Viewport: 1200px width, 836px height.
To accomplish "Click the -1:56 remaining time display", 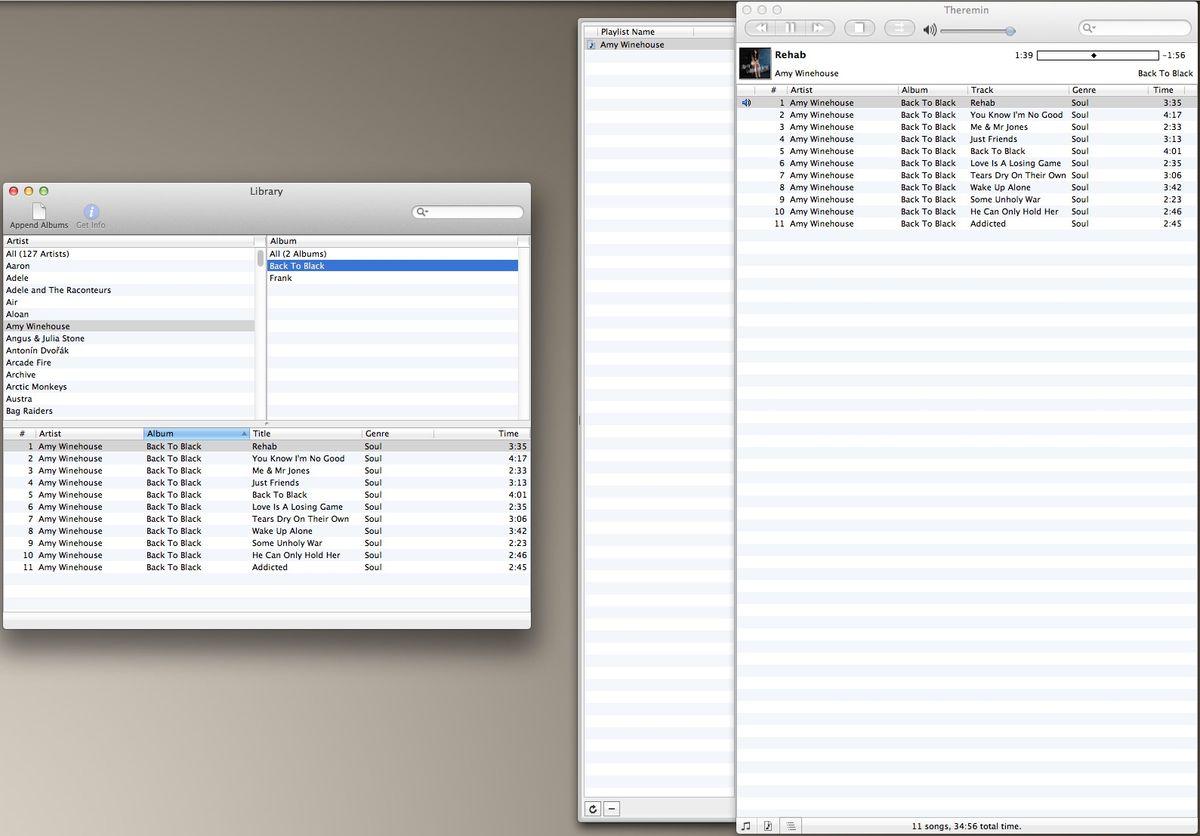I will coord(1174,56).
